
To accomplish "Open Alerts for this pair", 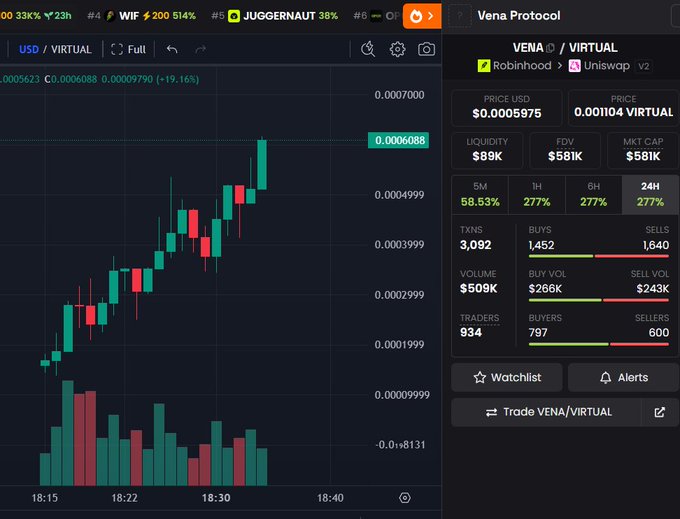I will click(624, 378).
